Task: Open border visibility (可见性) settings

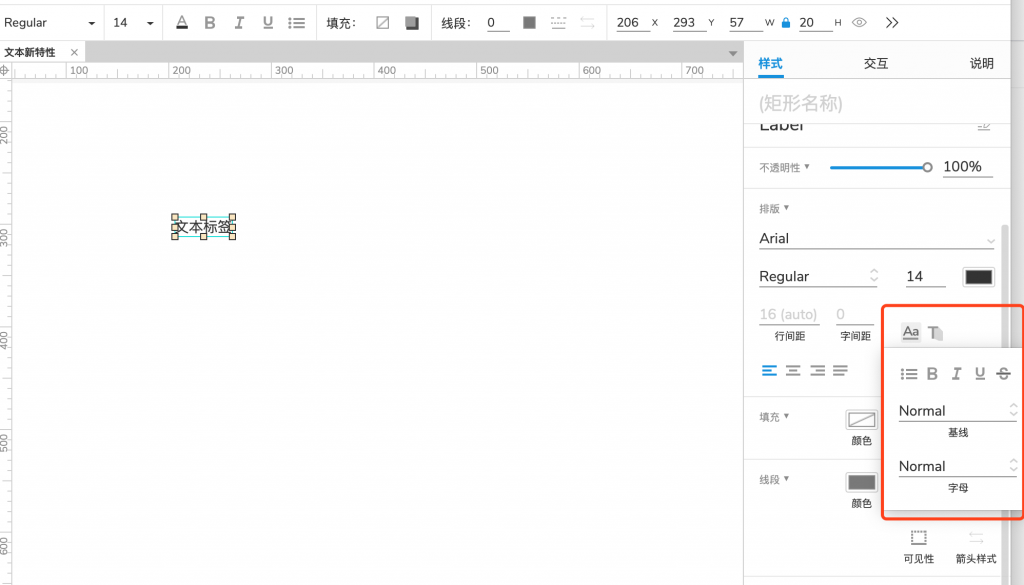Action: tap(919, 545)
